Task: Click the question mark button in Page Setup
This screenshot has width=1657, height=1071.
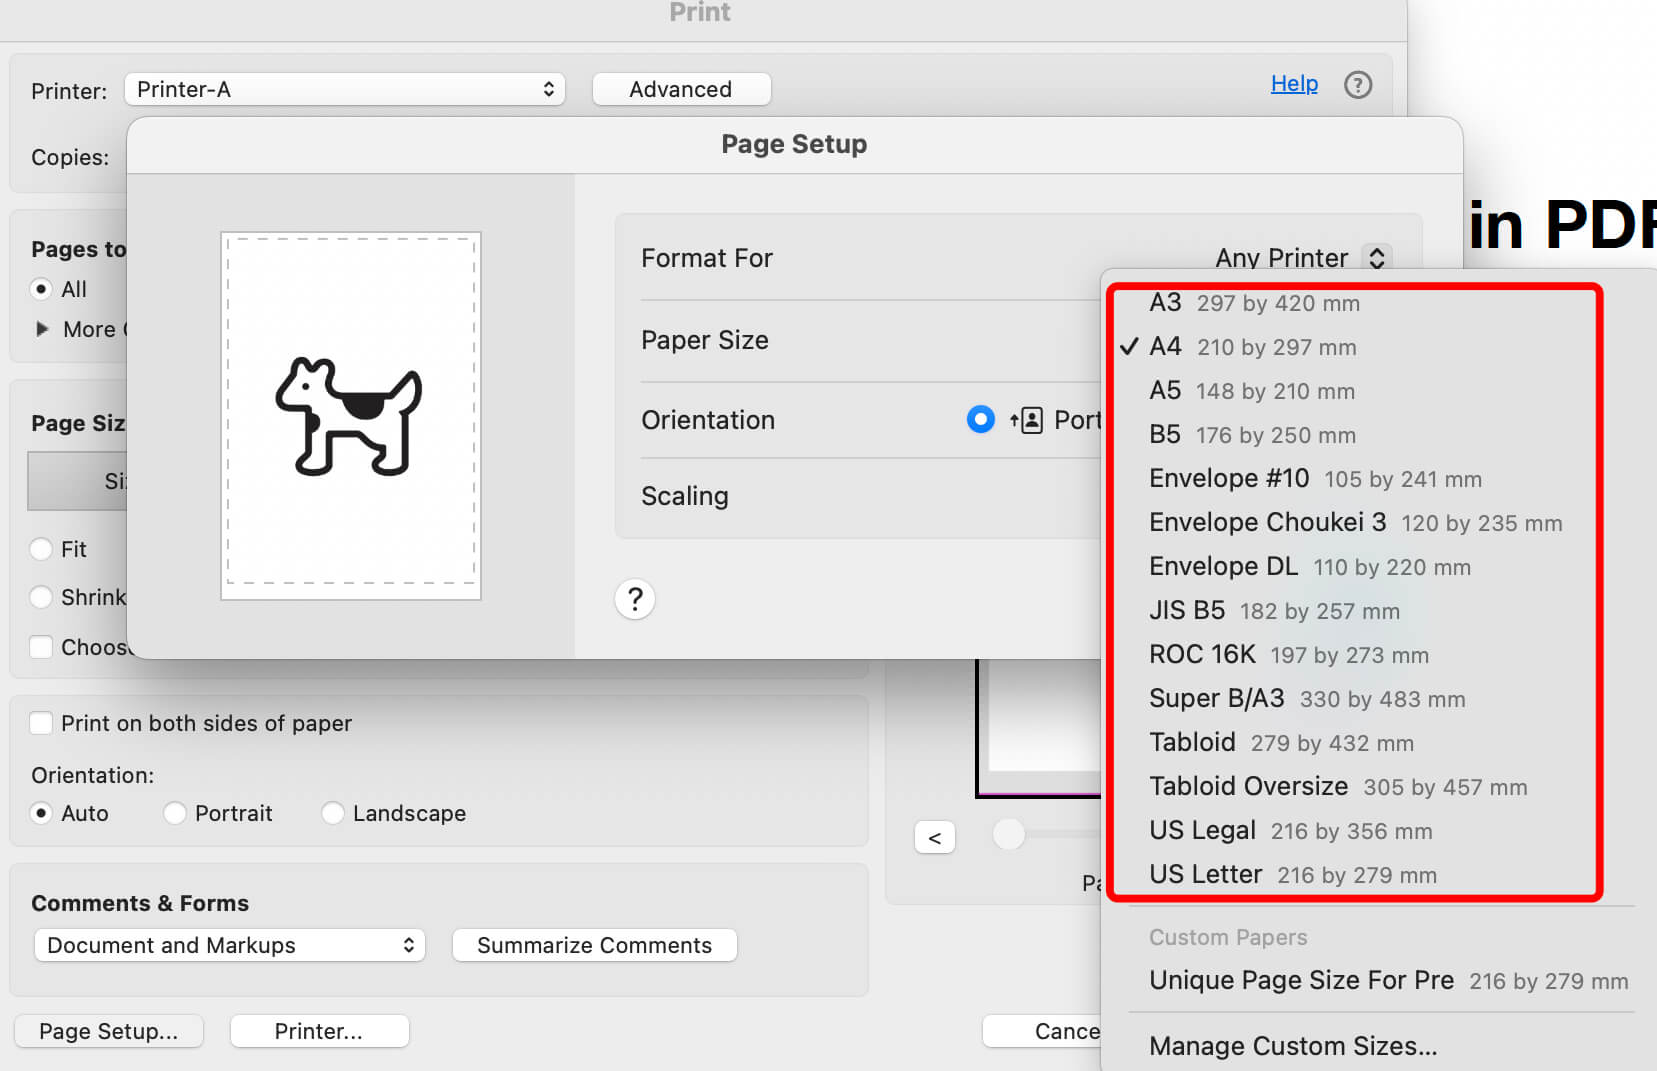Action: [x=635, y=599]
